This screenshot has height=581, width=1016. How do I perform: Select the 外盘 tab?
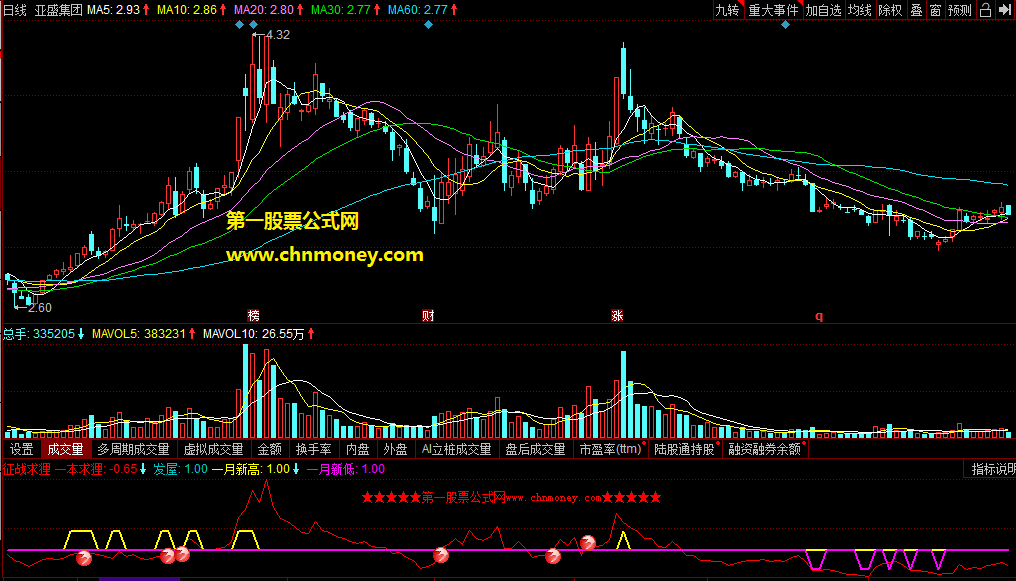point(395,449)
